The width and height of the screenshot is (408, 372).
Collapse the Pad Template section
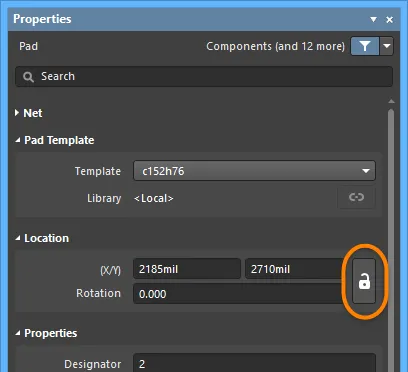pyautogui.click(x=17, y=141)
